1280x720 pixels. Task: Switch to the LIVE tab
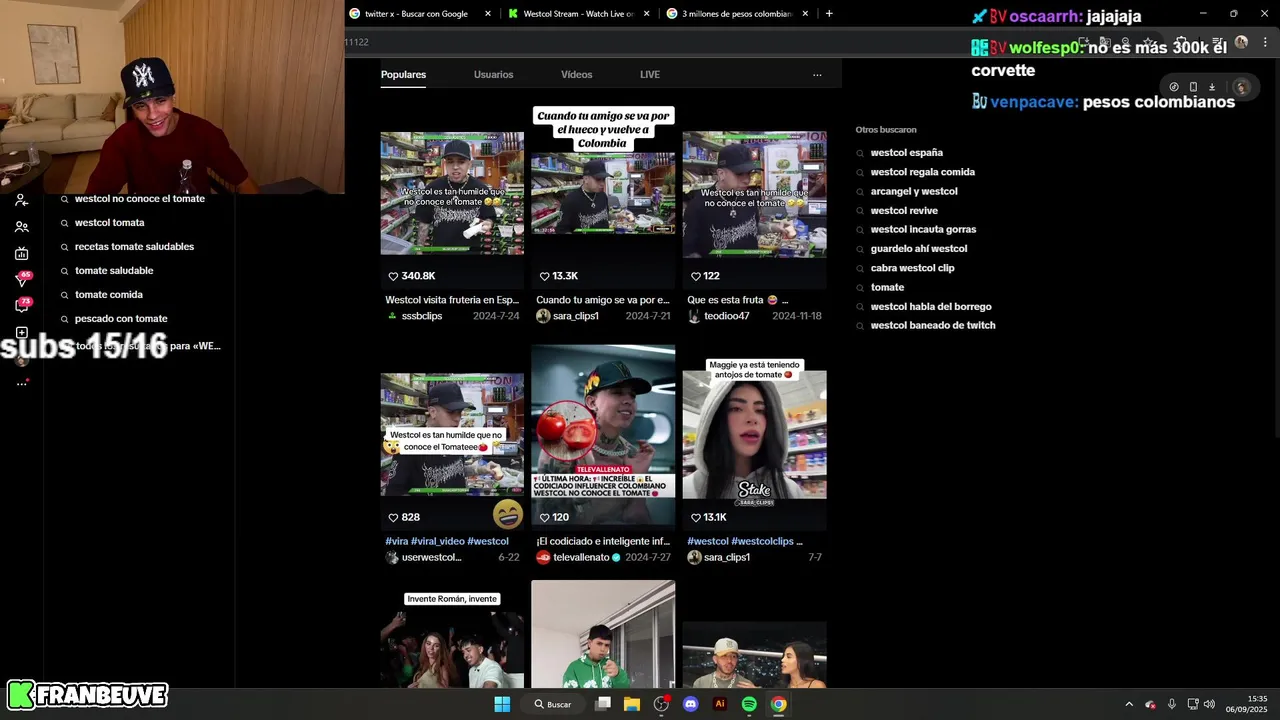tap(650, 75)
